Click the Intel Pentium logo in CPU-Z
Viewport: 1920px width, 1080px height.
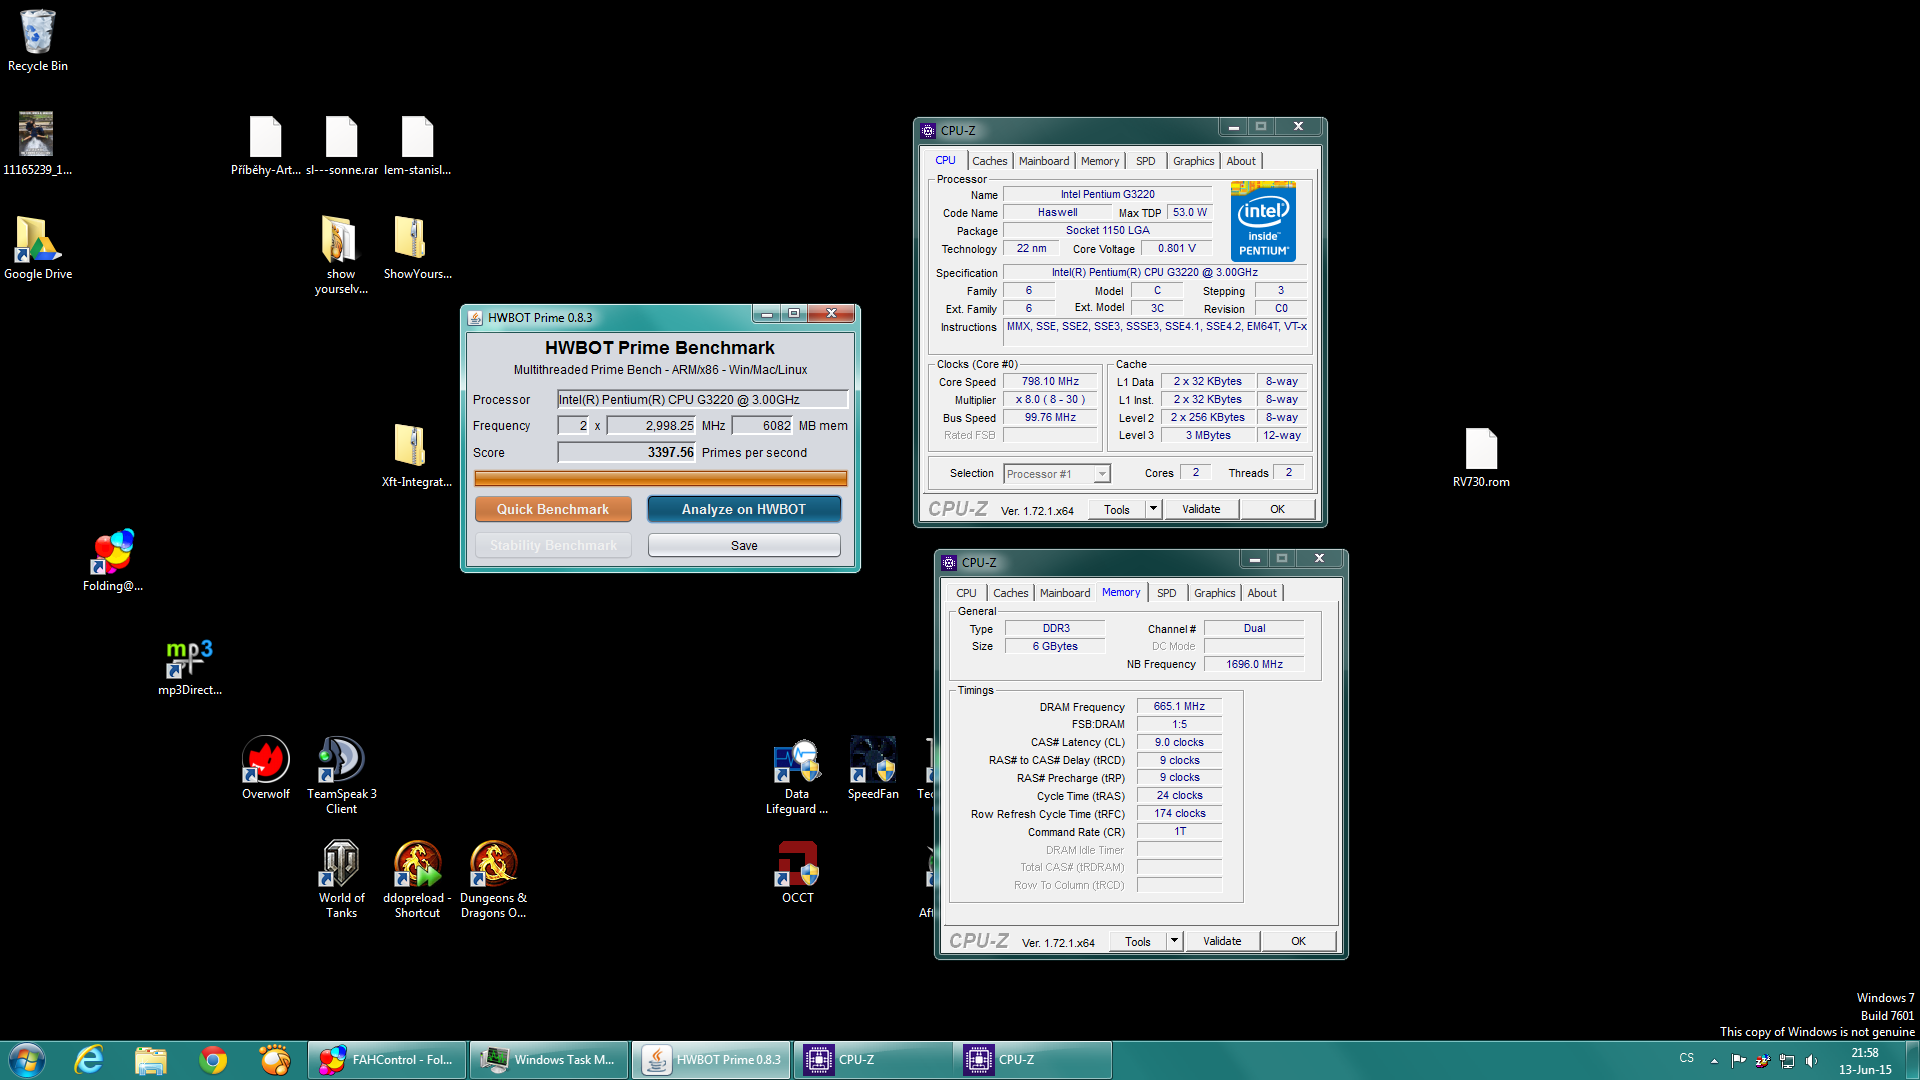pyautogui.click(x=1263, y=222)
